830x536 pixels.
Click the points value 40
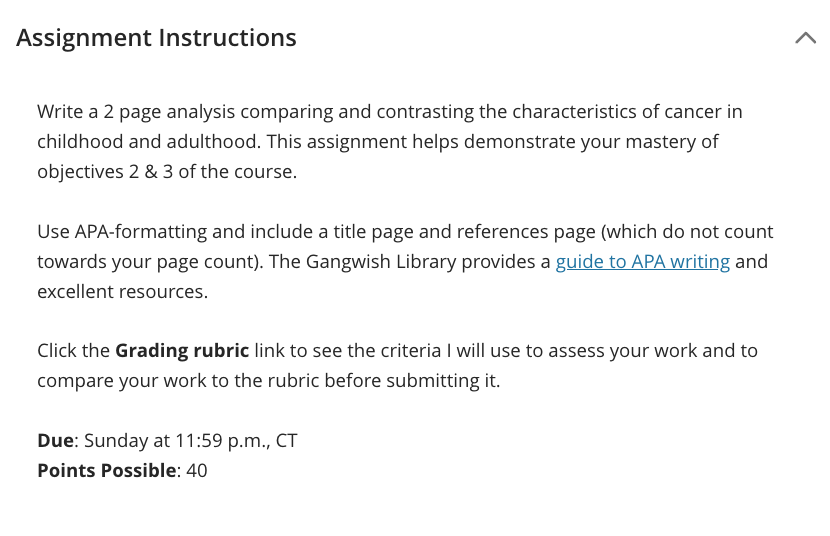pos(197,470)
